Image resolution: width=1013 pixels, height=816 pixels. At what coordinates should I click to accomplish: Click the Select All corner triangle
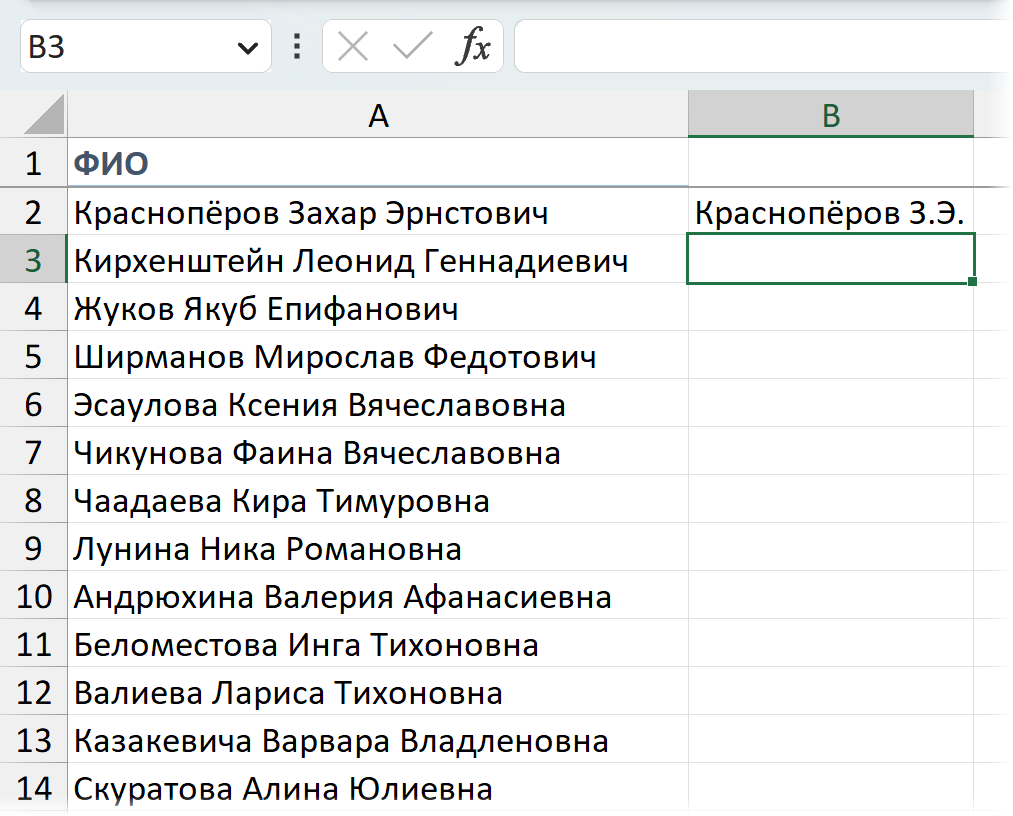tap(44, 114)
